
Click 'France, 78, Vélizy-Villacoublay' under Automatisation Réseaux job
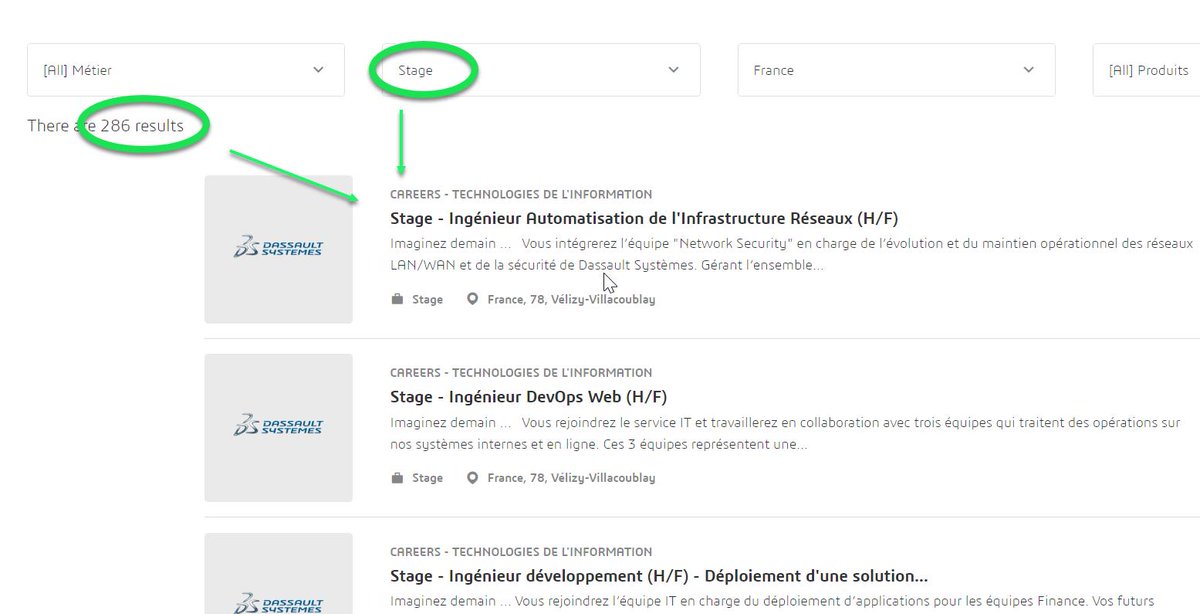[571, 299]
